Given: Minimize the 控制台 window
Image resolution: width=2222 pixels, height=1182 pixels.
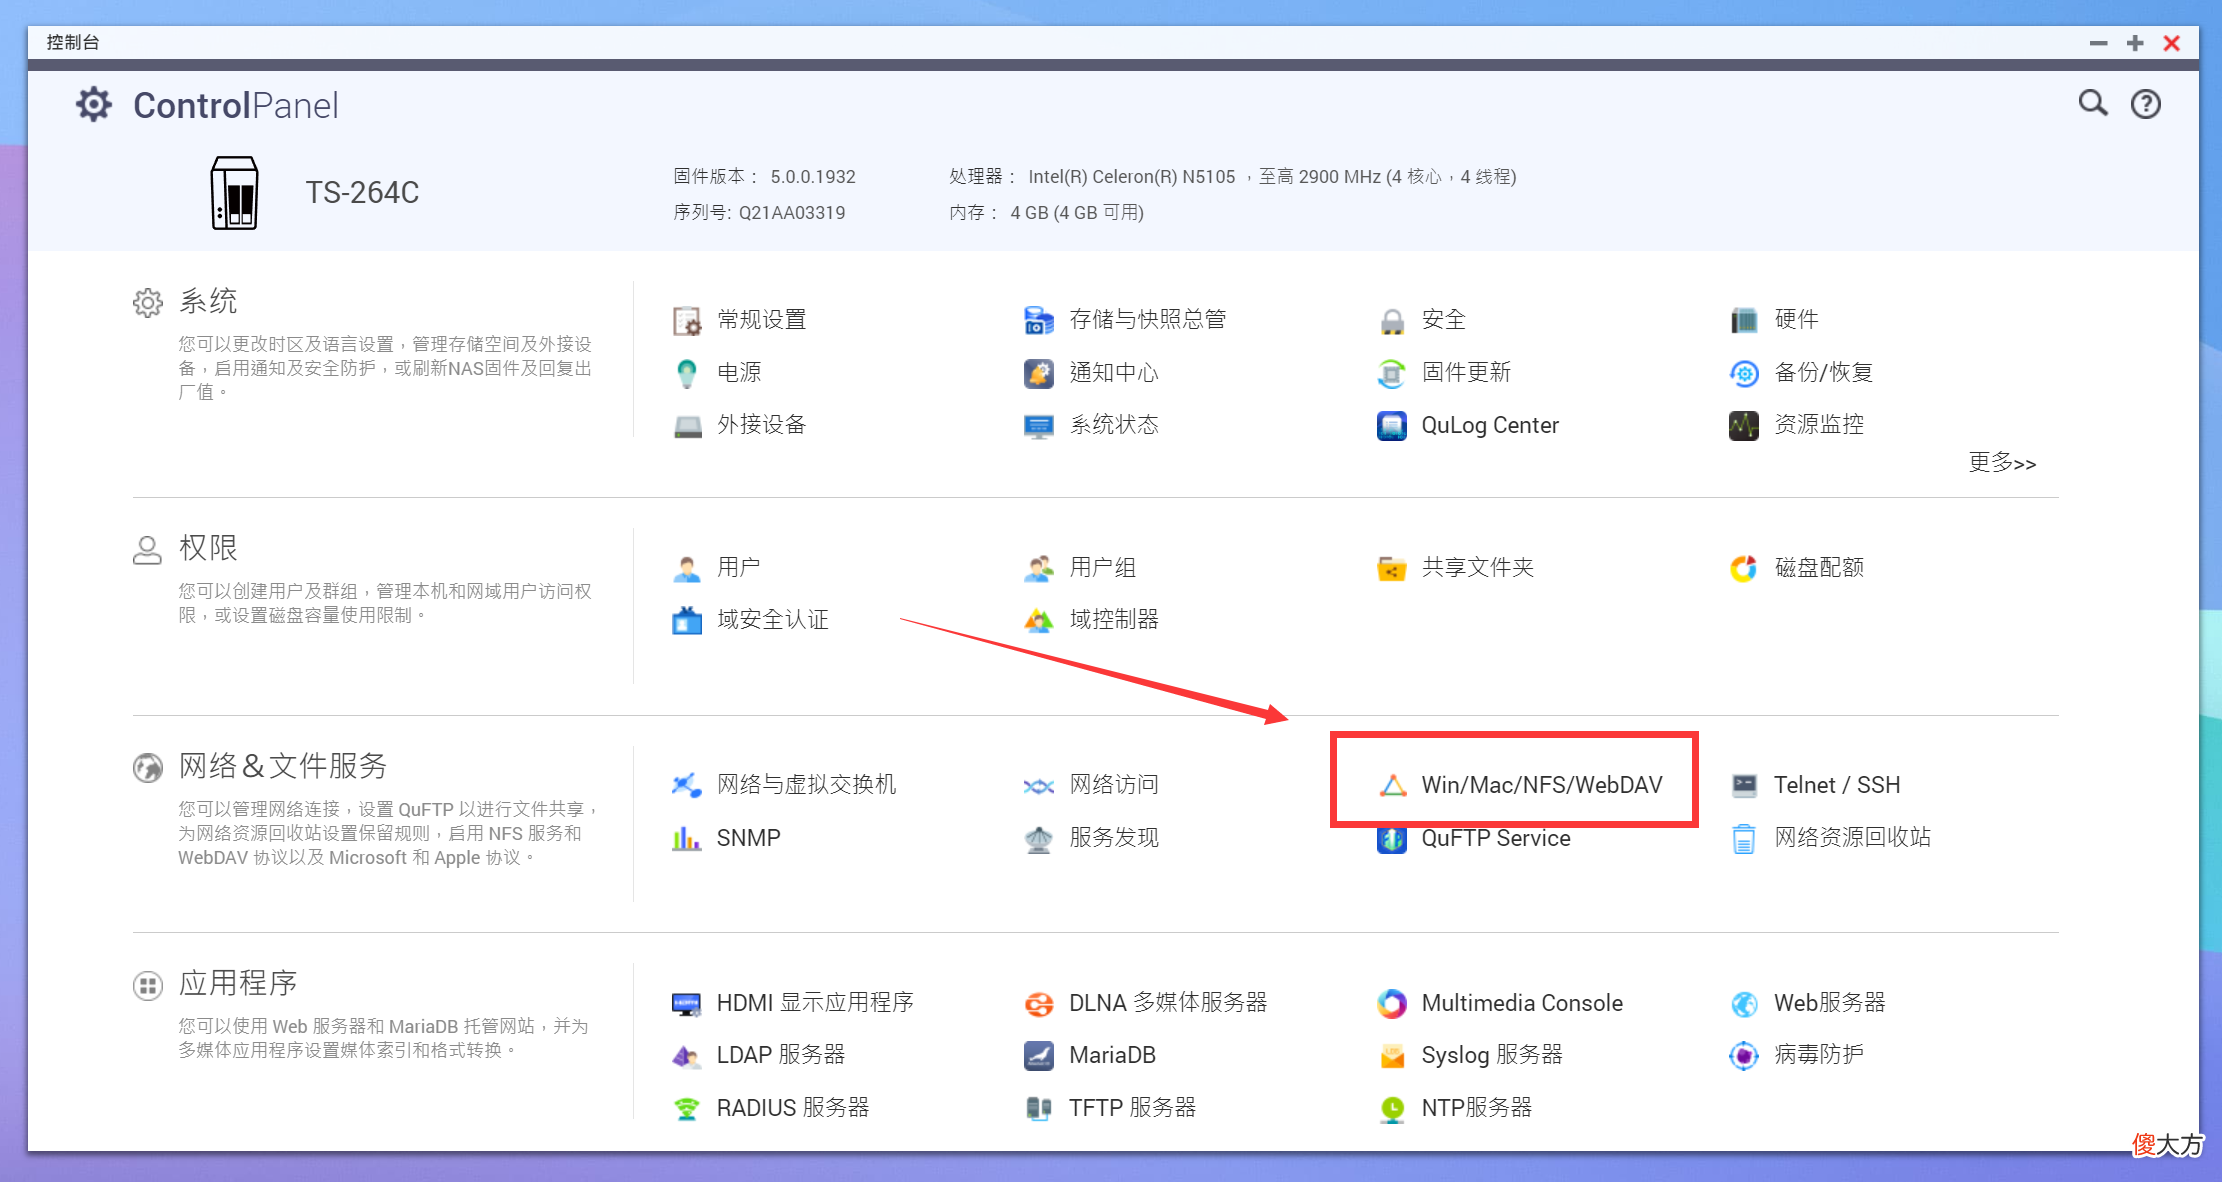Looking at the screenshot, I should coord(2098,43).
